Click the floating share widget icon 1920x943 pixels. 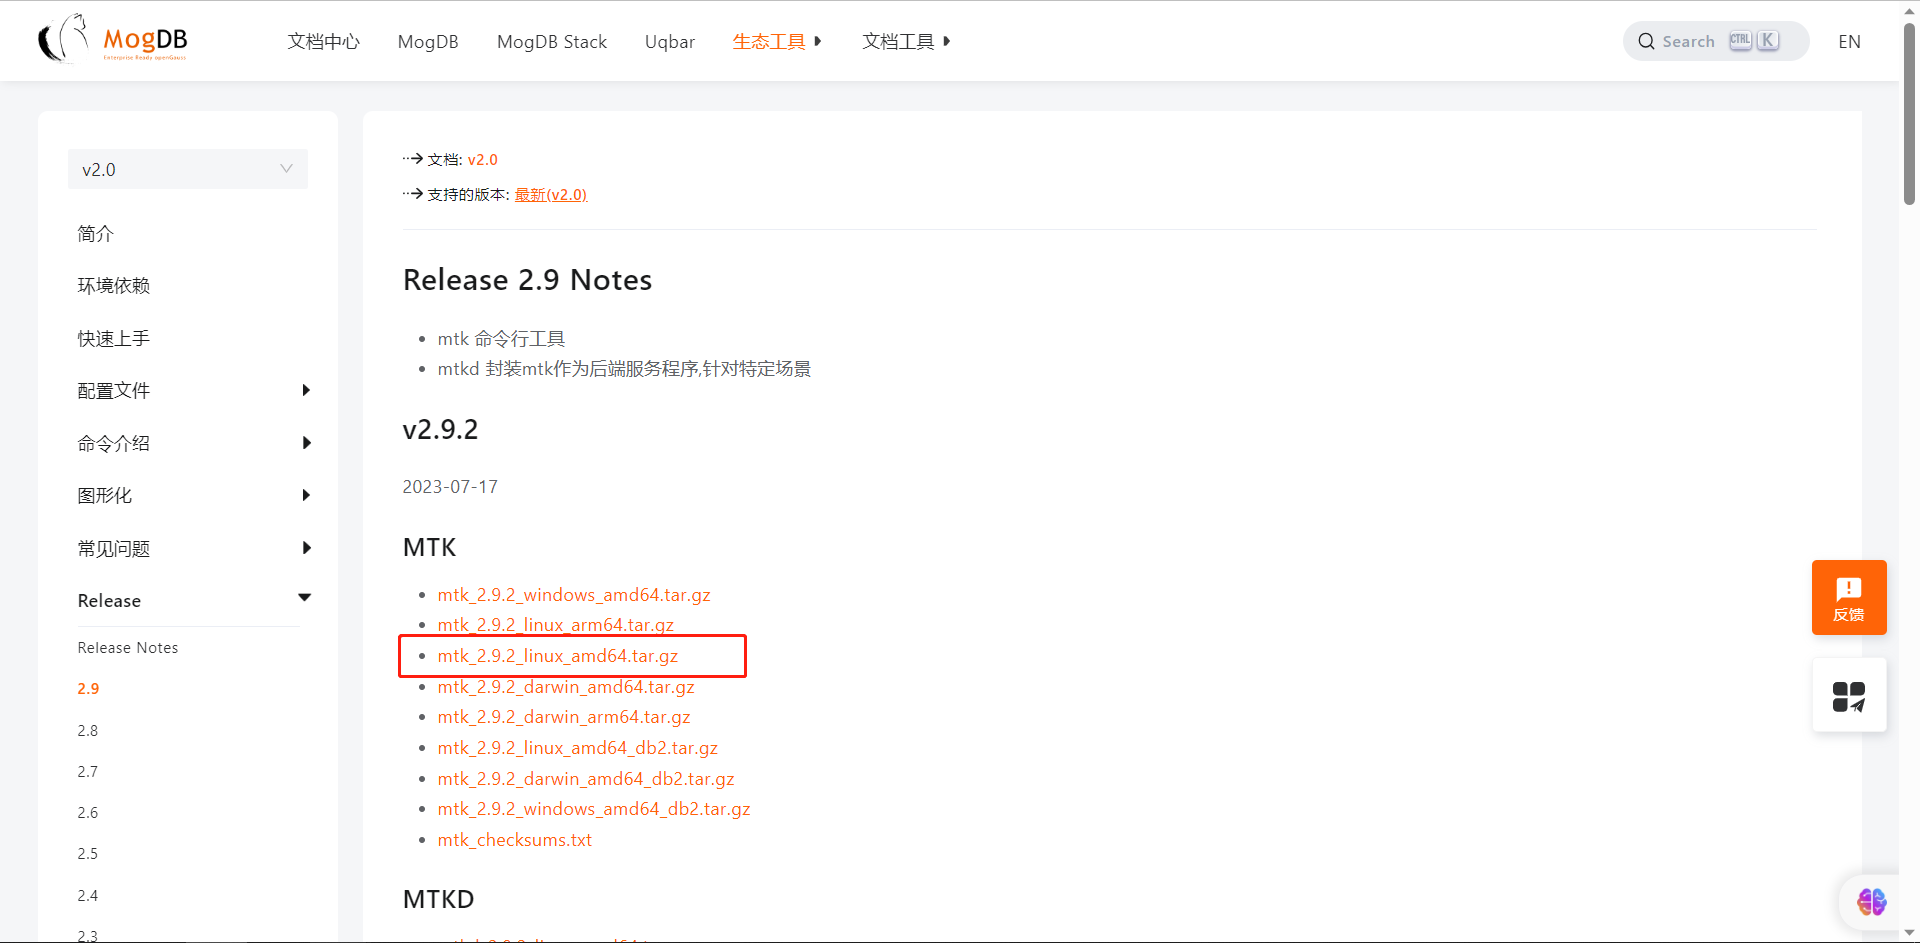1849,696
